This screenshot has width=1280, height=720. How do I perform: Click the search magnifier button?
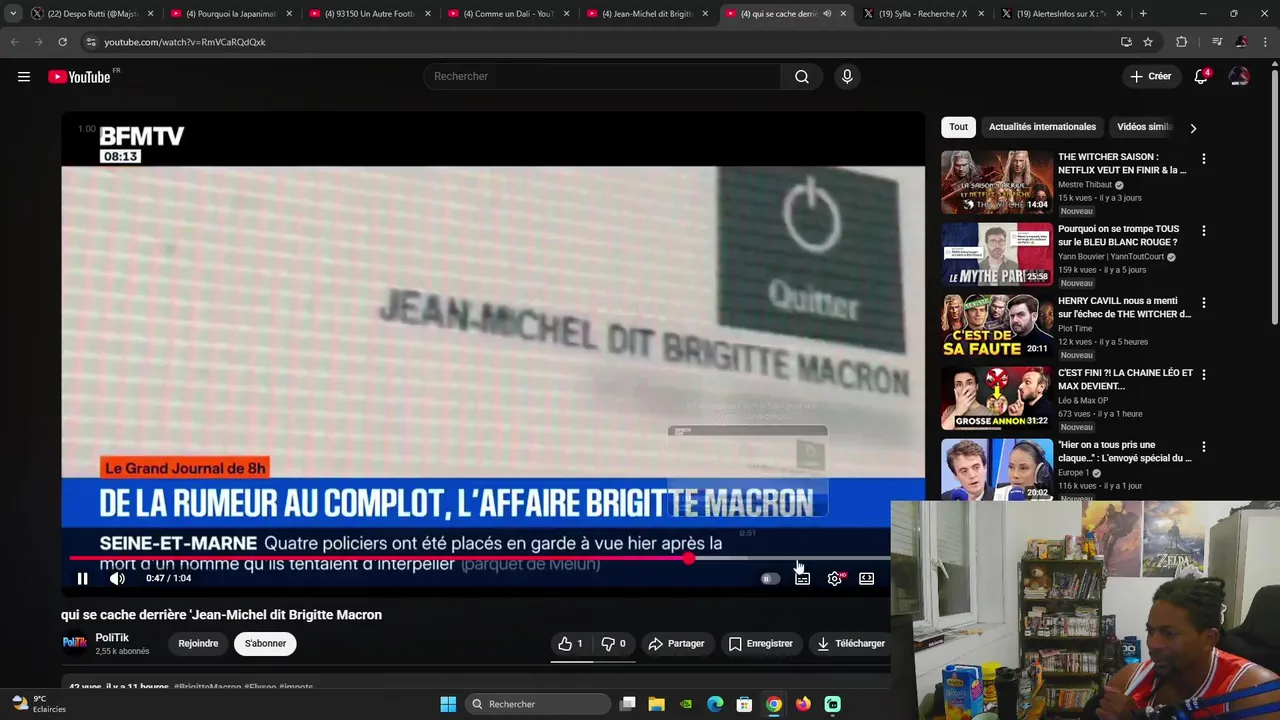click(801, 76)
